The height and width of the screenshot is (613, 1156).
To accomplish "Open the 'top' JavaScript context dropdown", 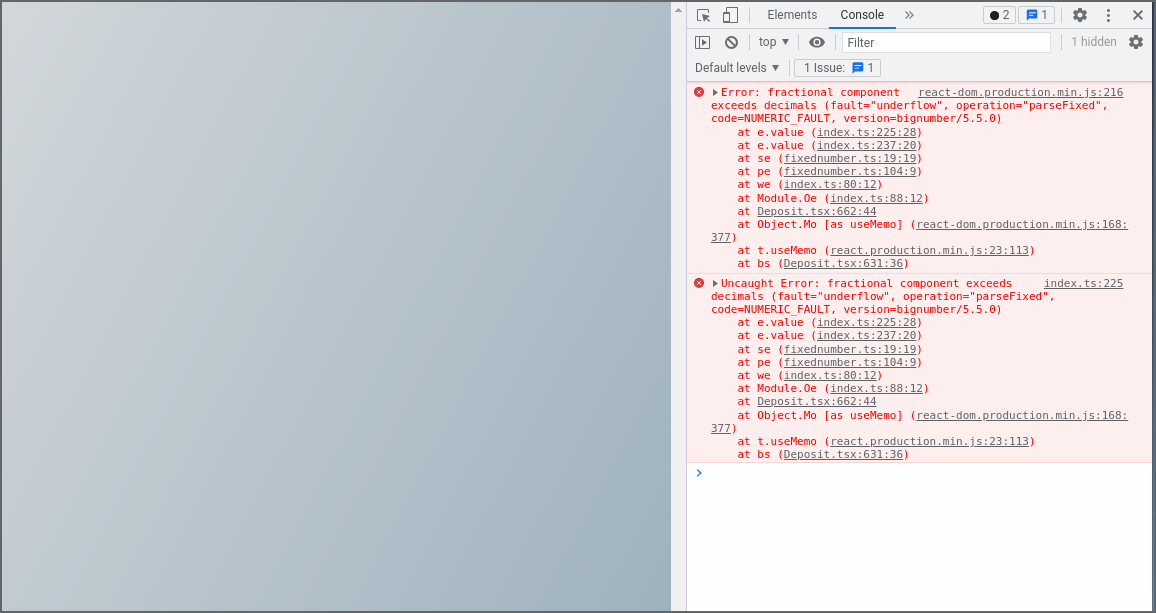I will tap(774, 42).
